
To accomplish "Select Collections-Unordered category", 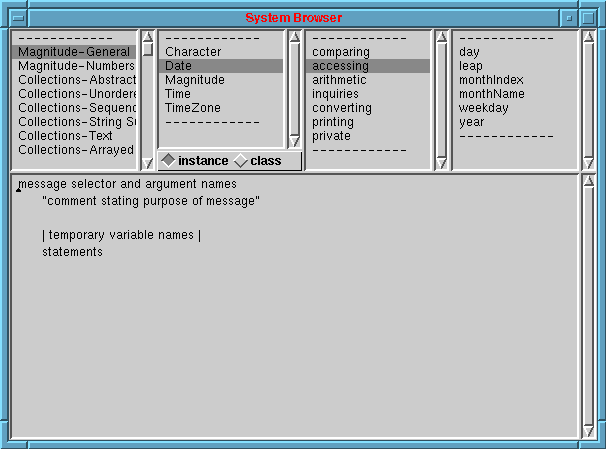I will (x=74, y=94).
